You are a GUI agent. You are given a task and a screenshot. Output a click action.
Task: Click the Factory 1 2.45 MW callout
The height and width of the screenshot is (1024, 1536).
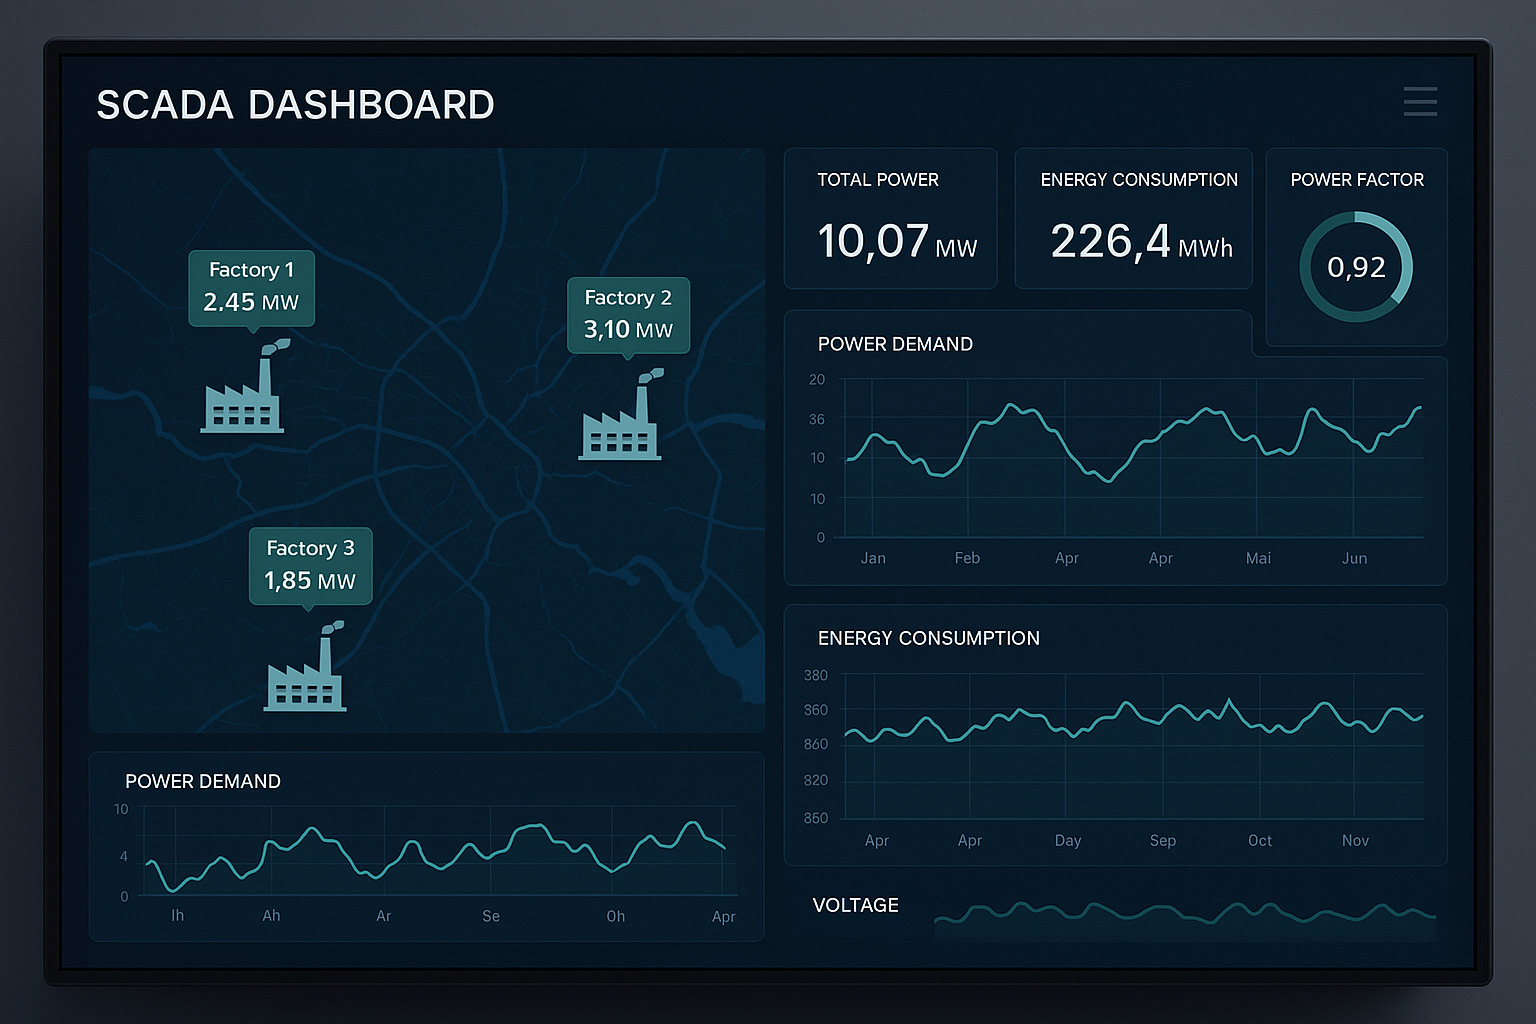(x=252, y=288)
